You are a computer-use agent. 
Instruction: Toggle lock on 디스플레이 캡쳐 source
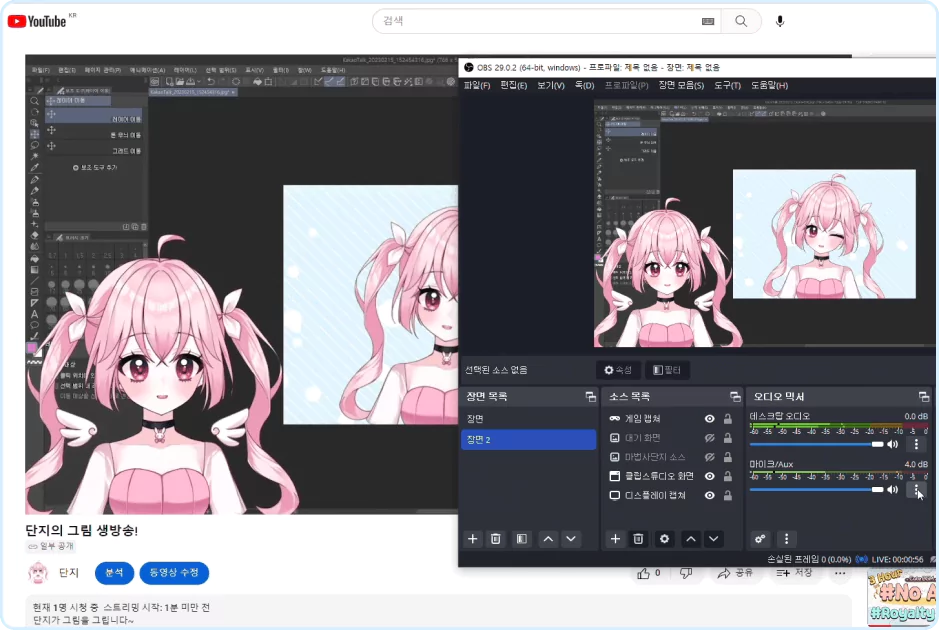[728, 495]
